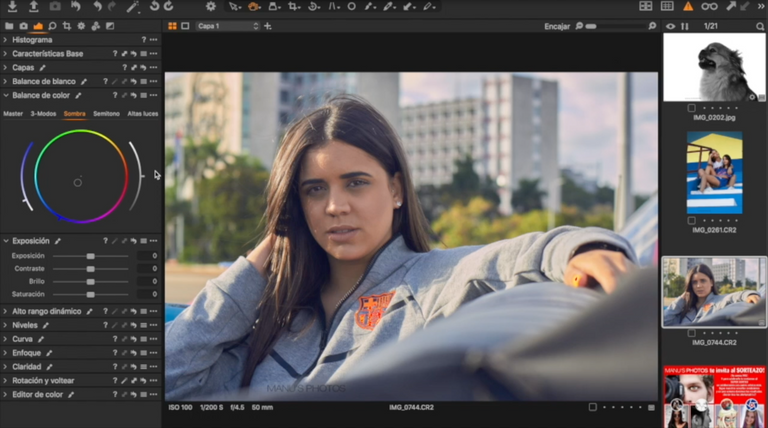Open preferences gear in top toolbar
The image size is (768, 428).
tap(211, 6)
